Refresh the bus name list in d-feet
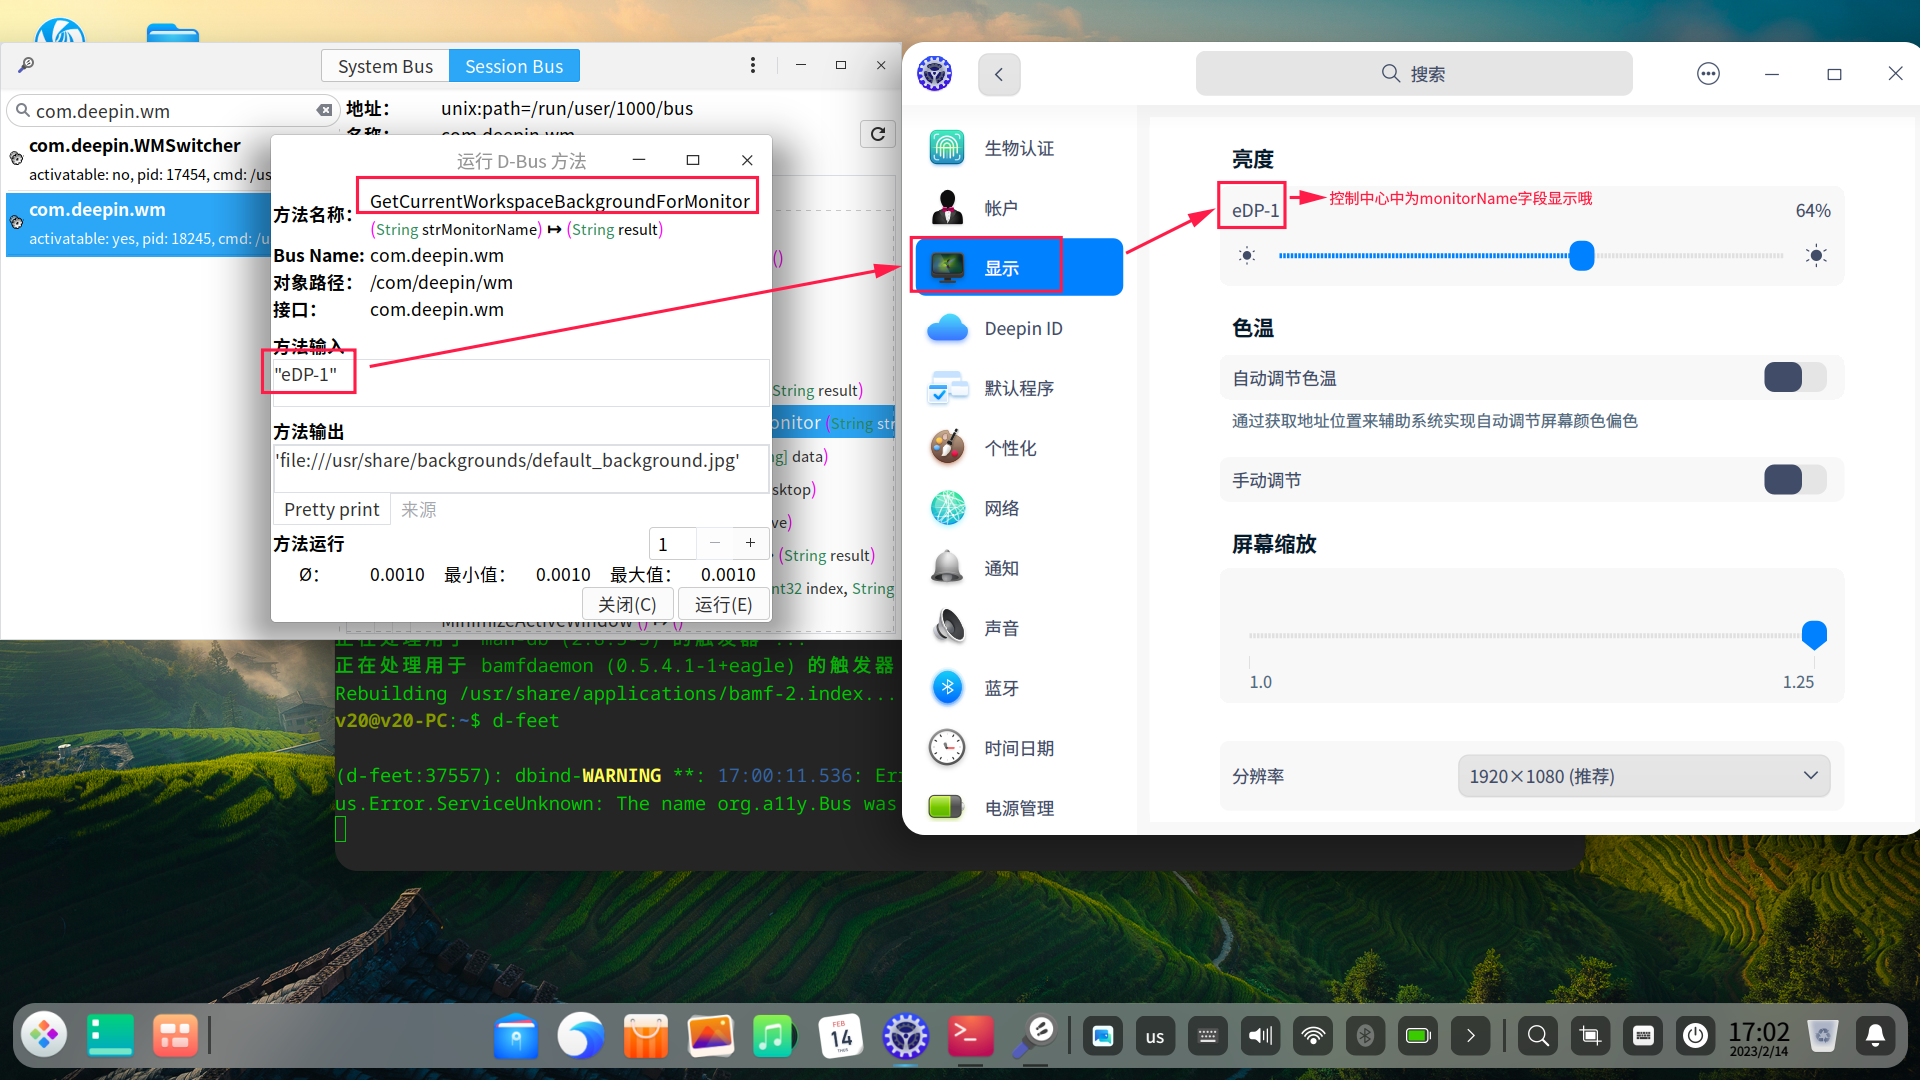 coord(878,133)
